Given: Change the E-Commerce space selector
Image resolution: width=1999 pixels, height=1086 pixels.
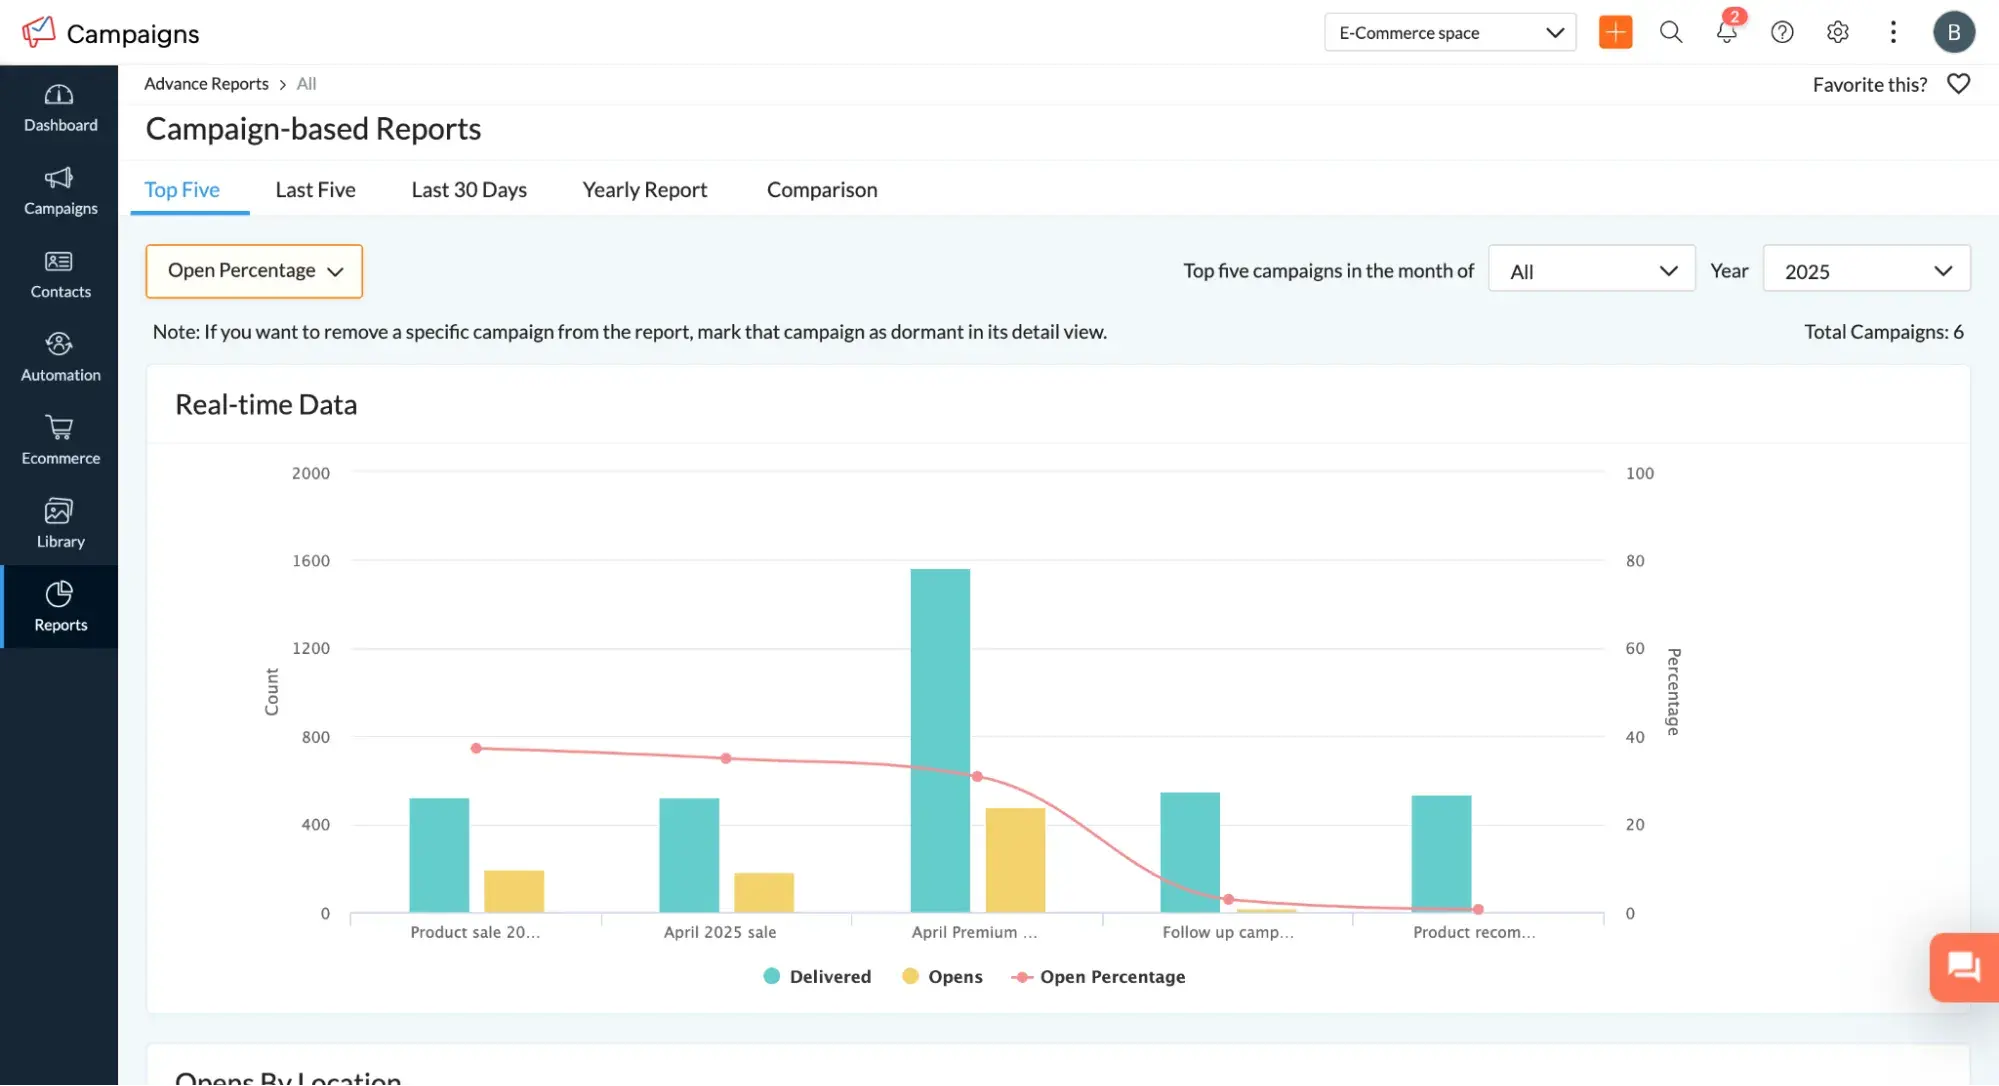Looking at the screenshot, I should 1449,32.
